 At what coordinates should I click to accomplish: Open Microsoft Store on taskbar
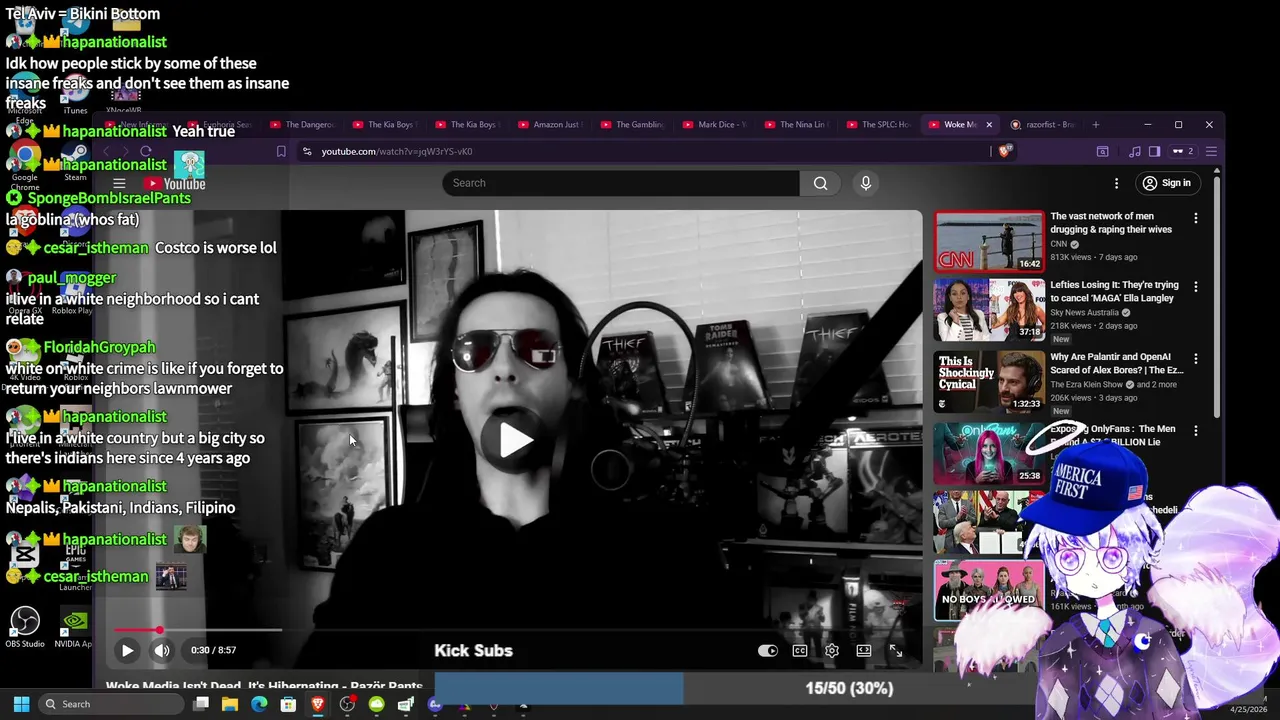click(288, 704)
